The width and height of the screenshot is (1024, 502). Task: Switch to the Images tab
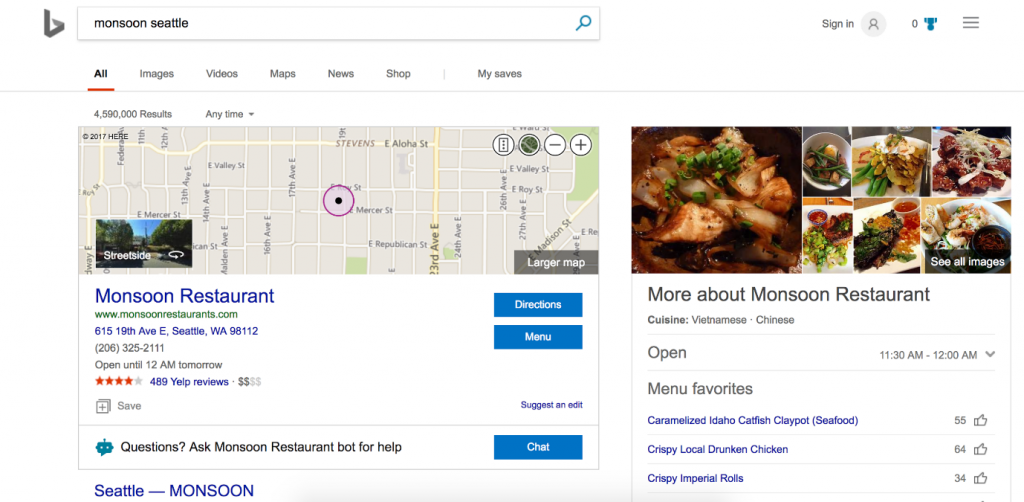click(157, 74)
